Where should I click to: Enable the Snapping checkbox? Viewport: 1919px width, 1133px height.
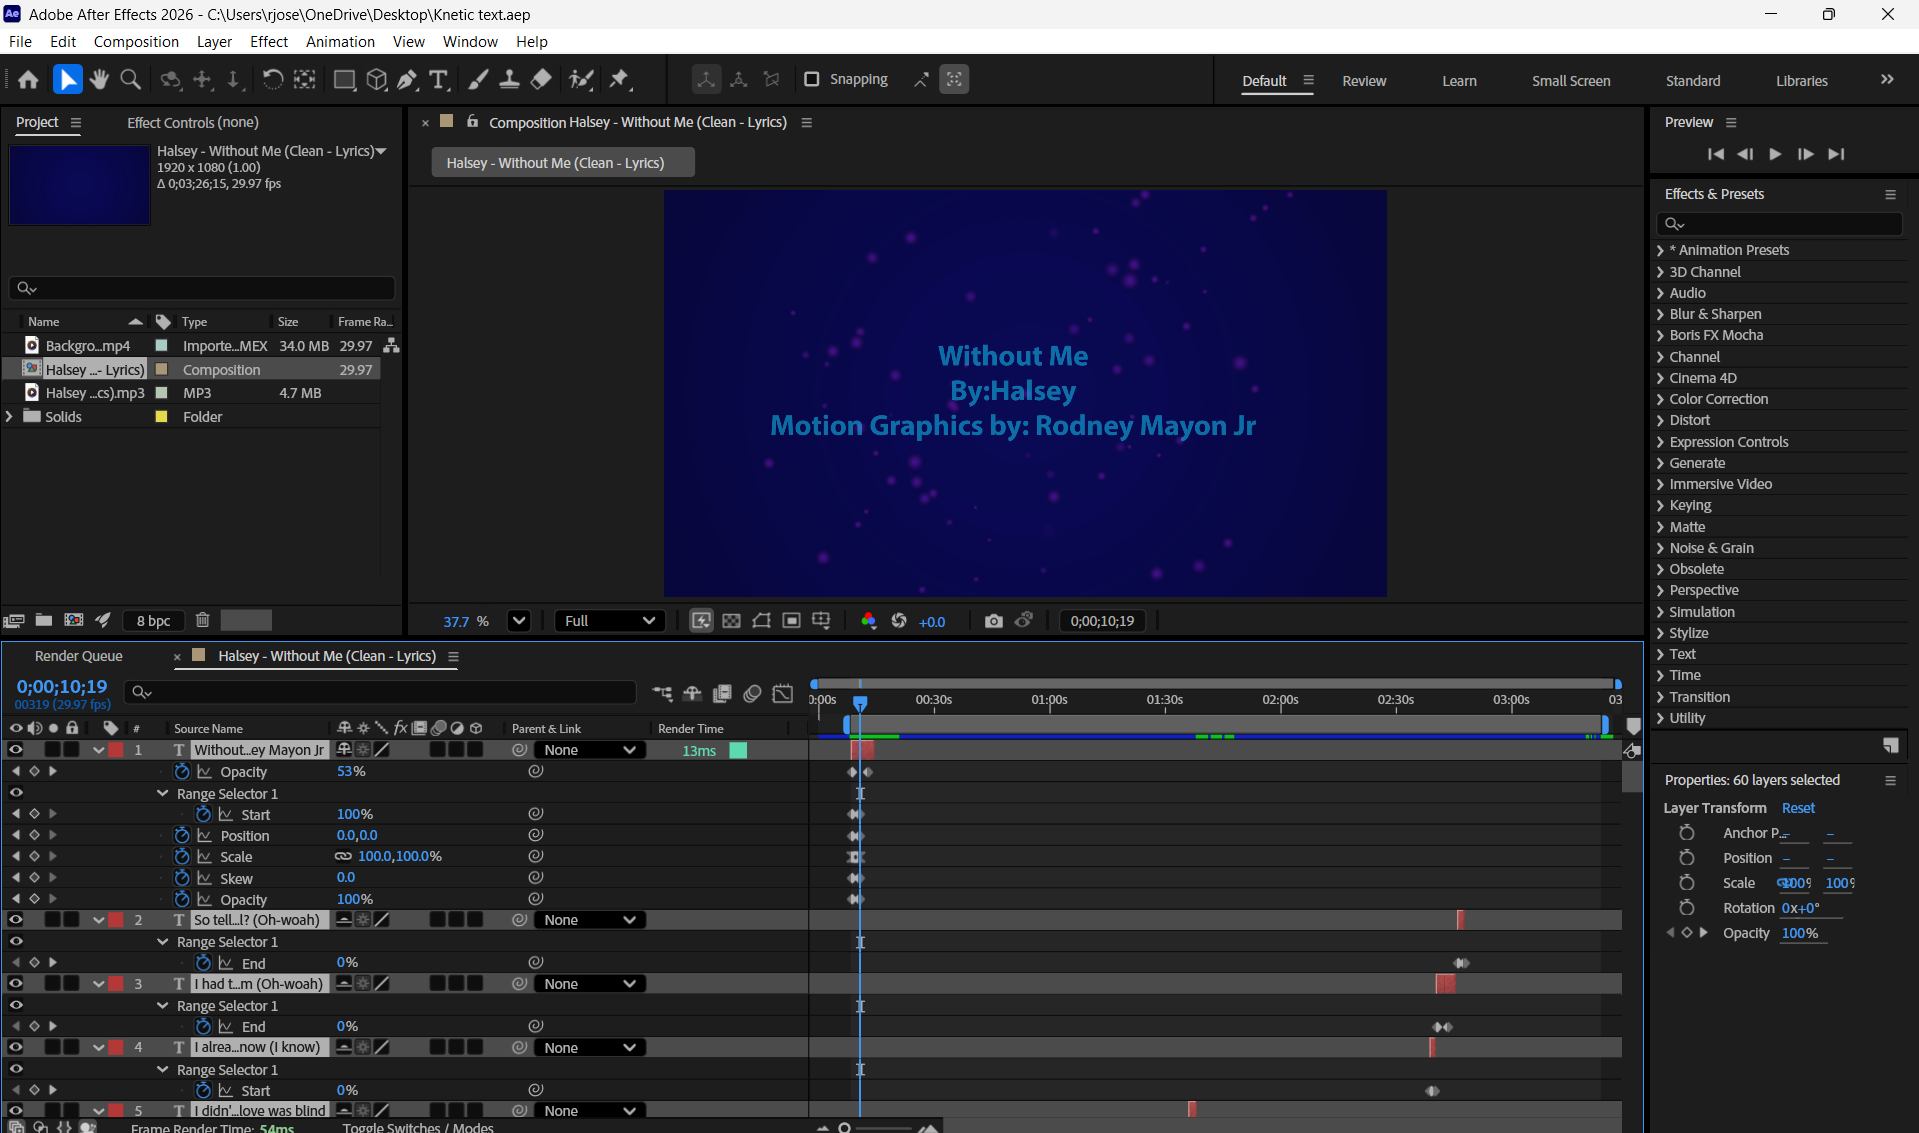(x=812, y=79)
